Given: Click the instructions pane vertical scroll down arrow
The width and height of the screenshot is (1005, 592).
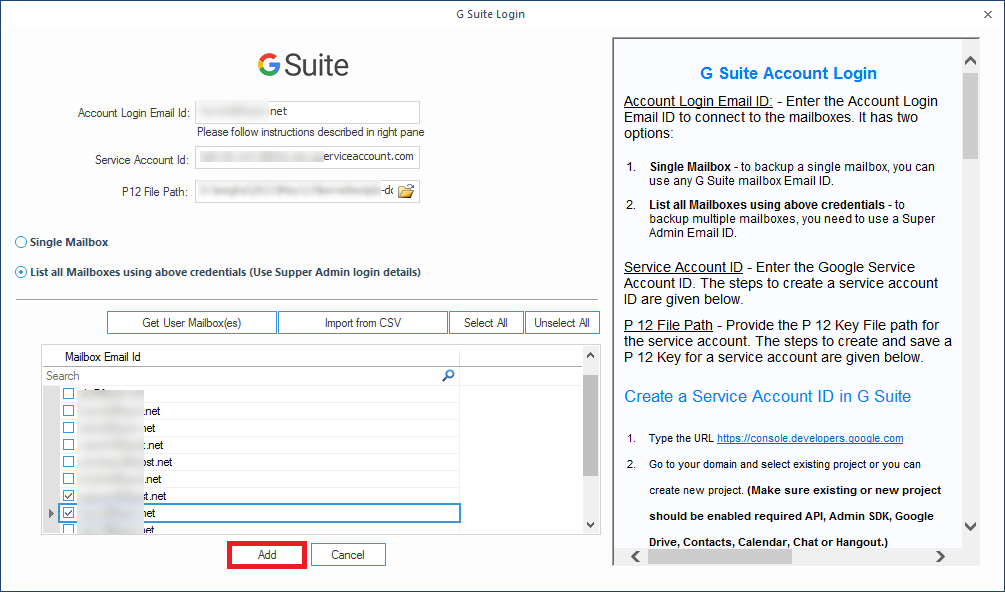Looking at the screenshot, I should 970,526.
